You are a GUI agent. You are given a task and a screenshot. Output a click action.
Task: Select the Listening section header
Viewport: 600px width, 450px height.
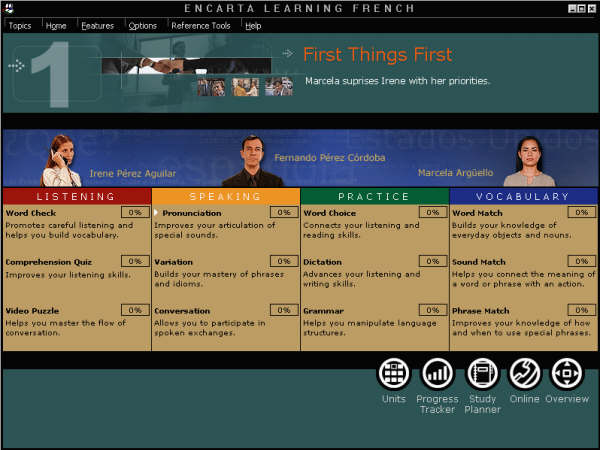tap(77, 196)
